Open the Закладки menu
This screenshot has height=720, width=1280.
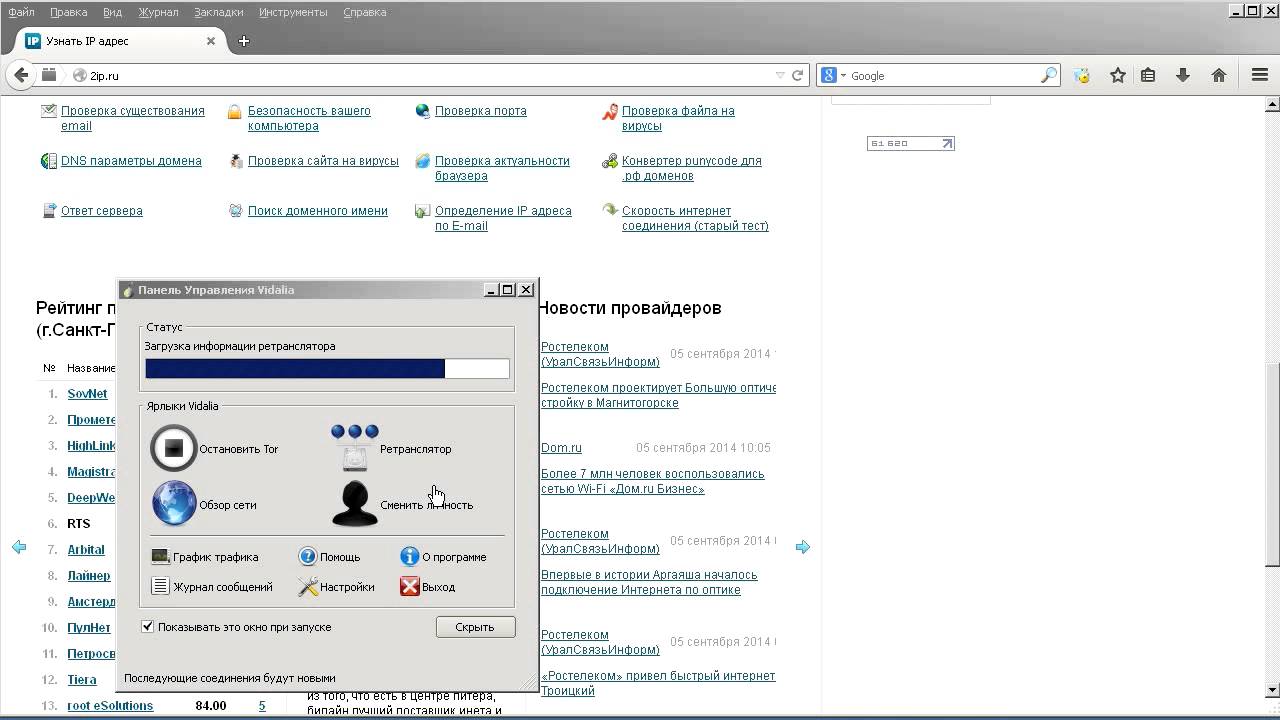(x=219, y=12)
